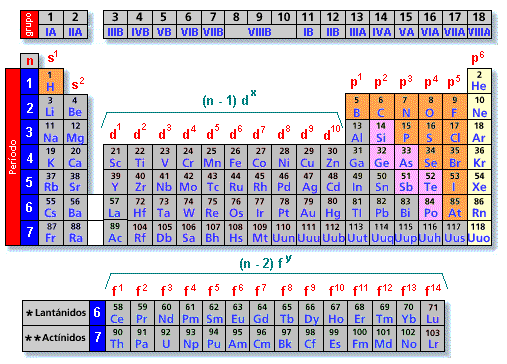
Task: Click the meitnerium cell Mt
Action: click(x=260, y=233)
